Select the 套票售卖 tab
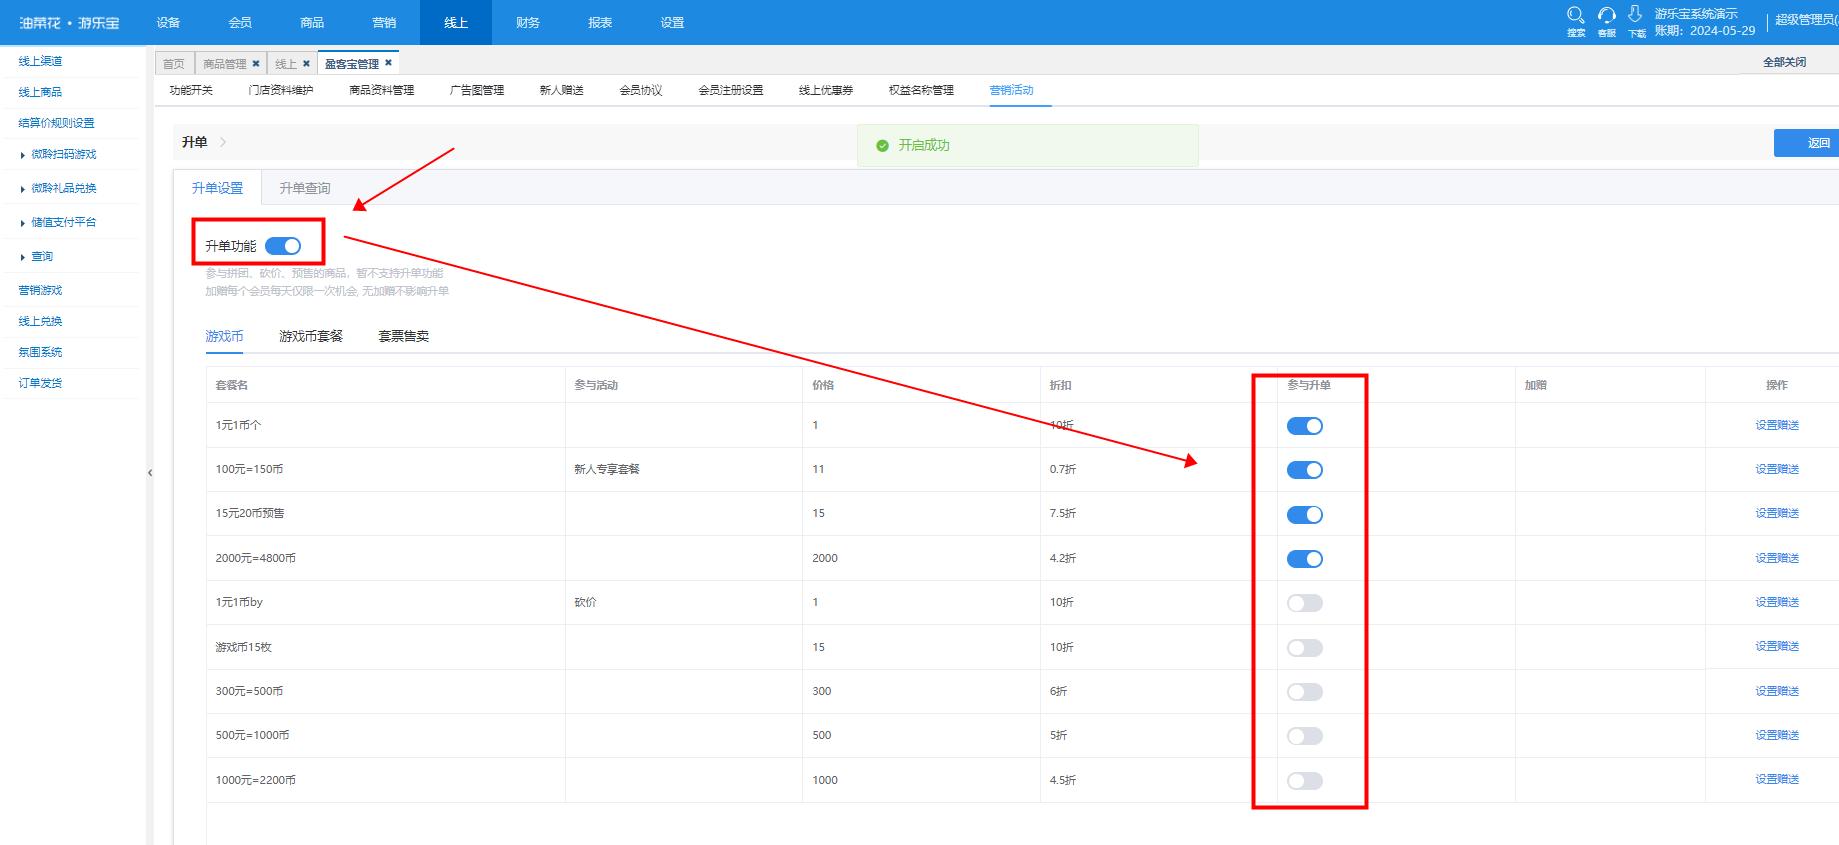 403,336
